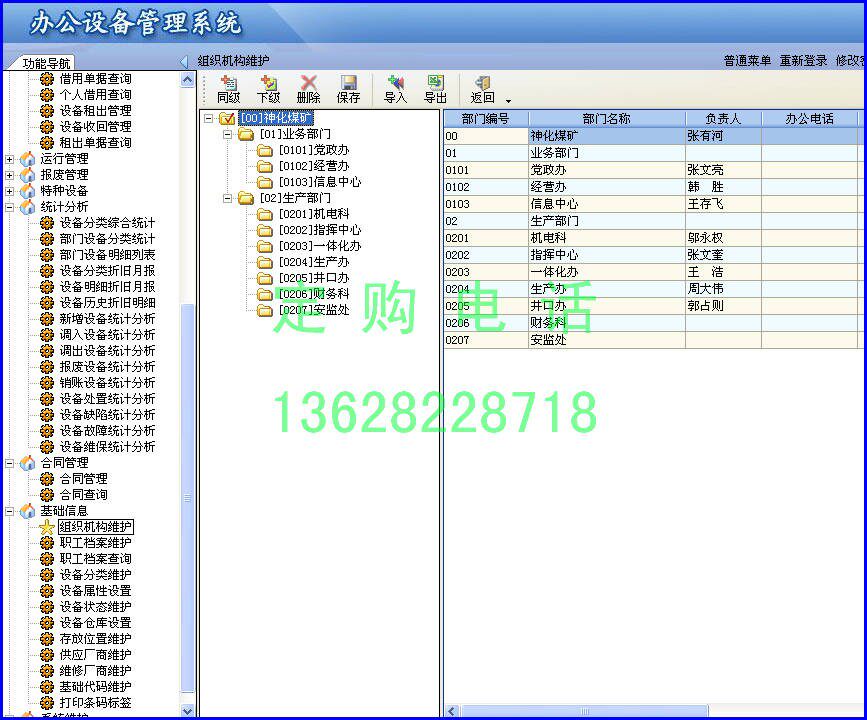Click the gear icon beside 个人借用查询
The width and height of the screenshot is (867, 720).
(47, 95)
